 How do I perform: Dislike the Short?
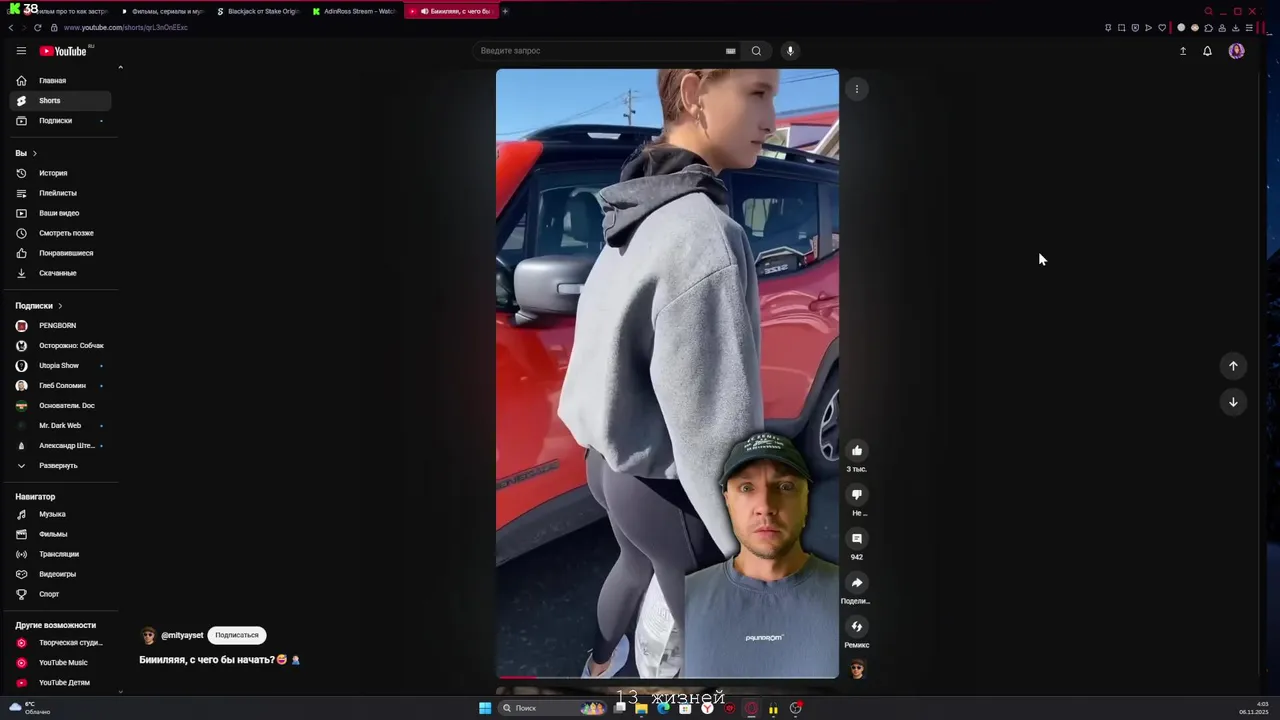(x=857, y=495)
